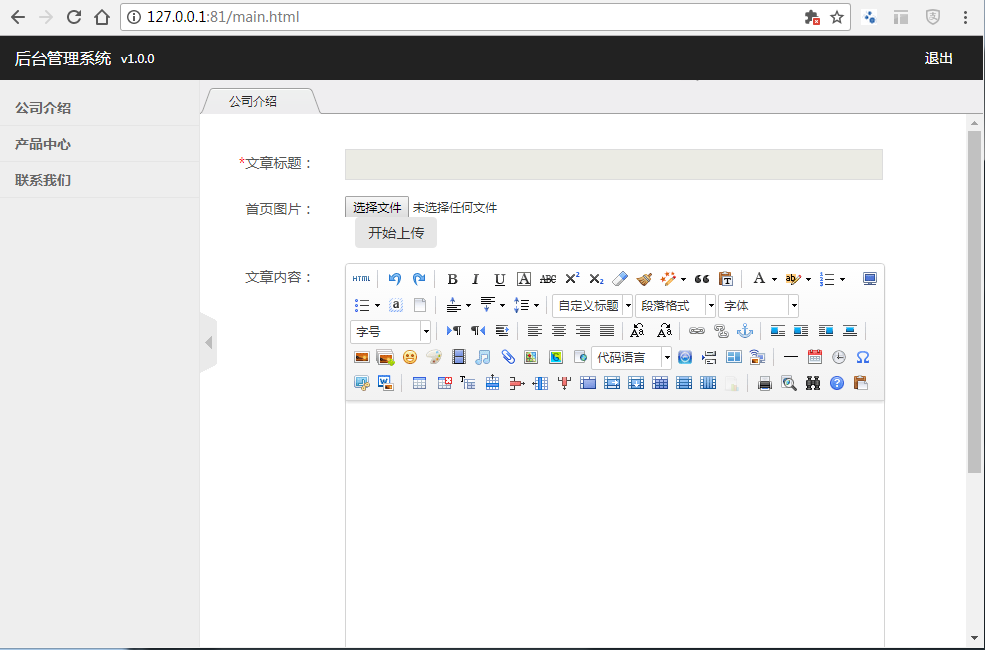Insert an anchor

point(745,331)
